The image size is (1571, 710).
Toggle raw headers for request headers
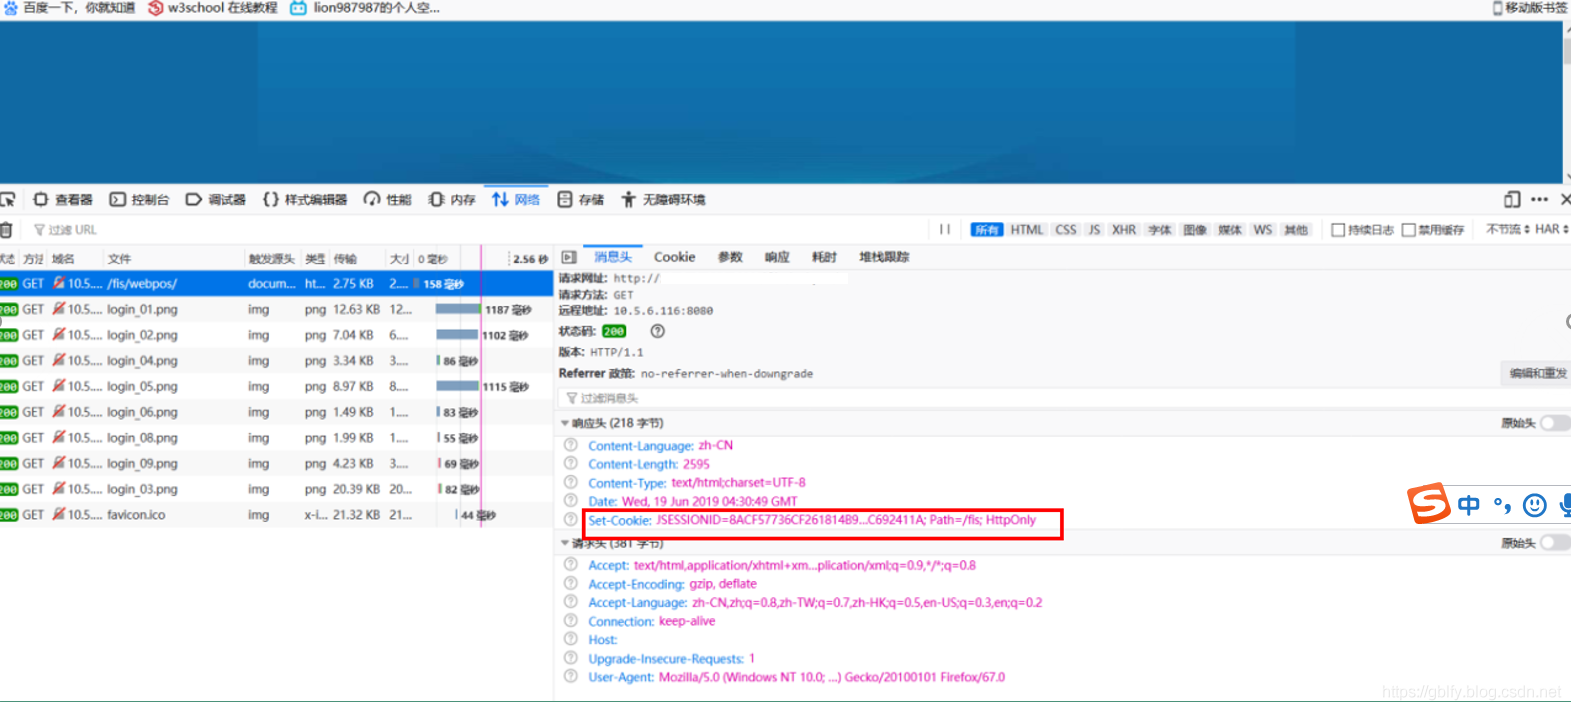tap(1555, 543)
